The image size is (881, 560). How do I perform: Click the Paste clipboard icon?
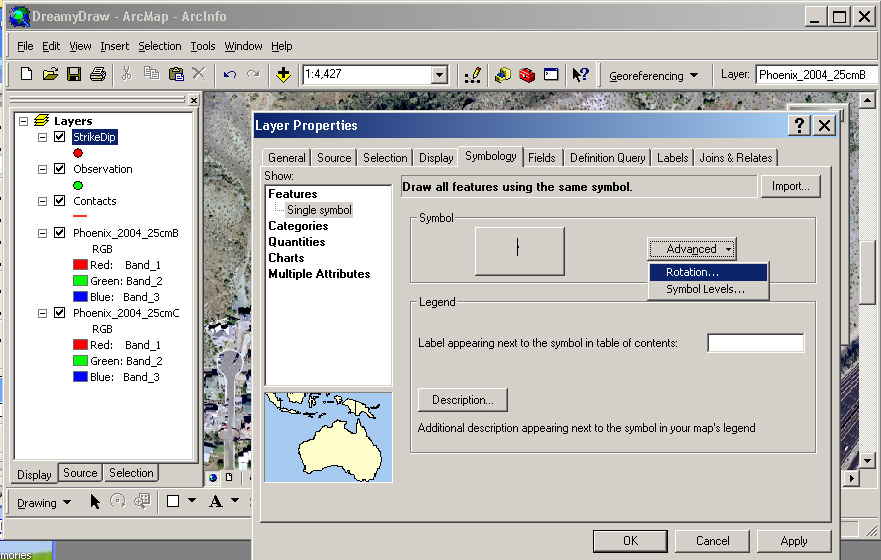tap(176, 74)
